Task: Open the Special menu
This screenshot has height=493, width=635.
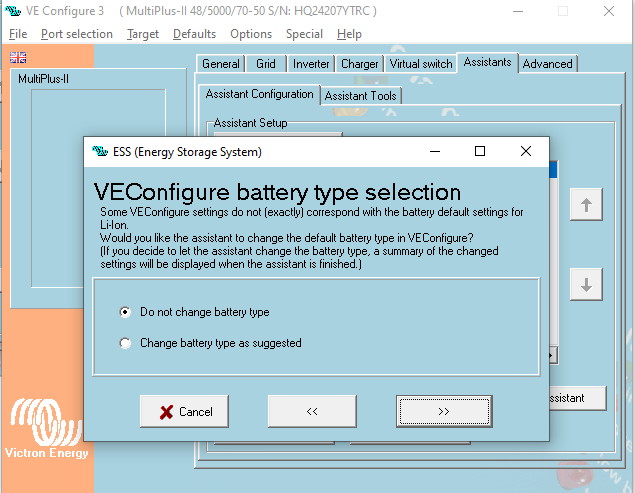Action: pyautogui.click(x=304, y=34)
